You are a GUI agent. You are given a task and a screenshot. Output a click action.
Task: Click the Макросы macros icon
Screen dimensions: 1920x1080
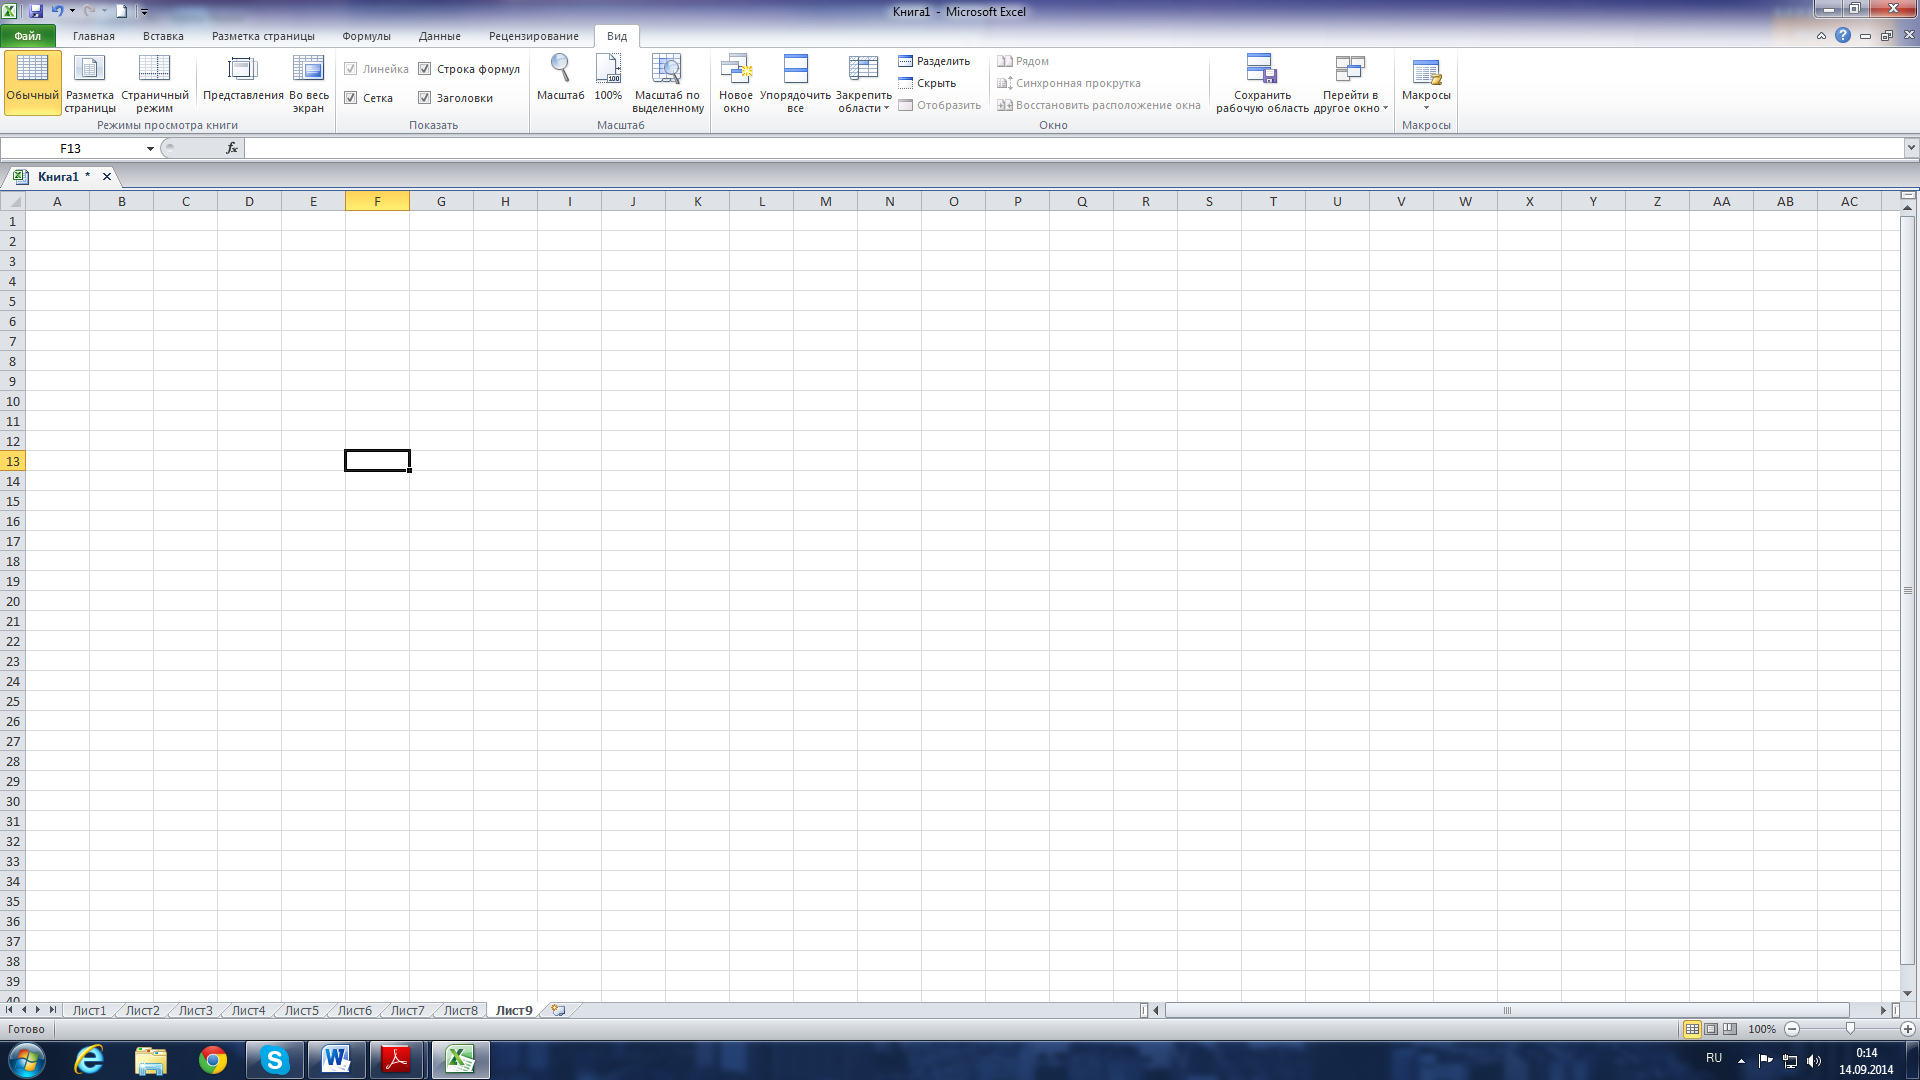pos(1426,72)
